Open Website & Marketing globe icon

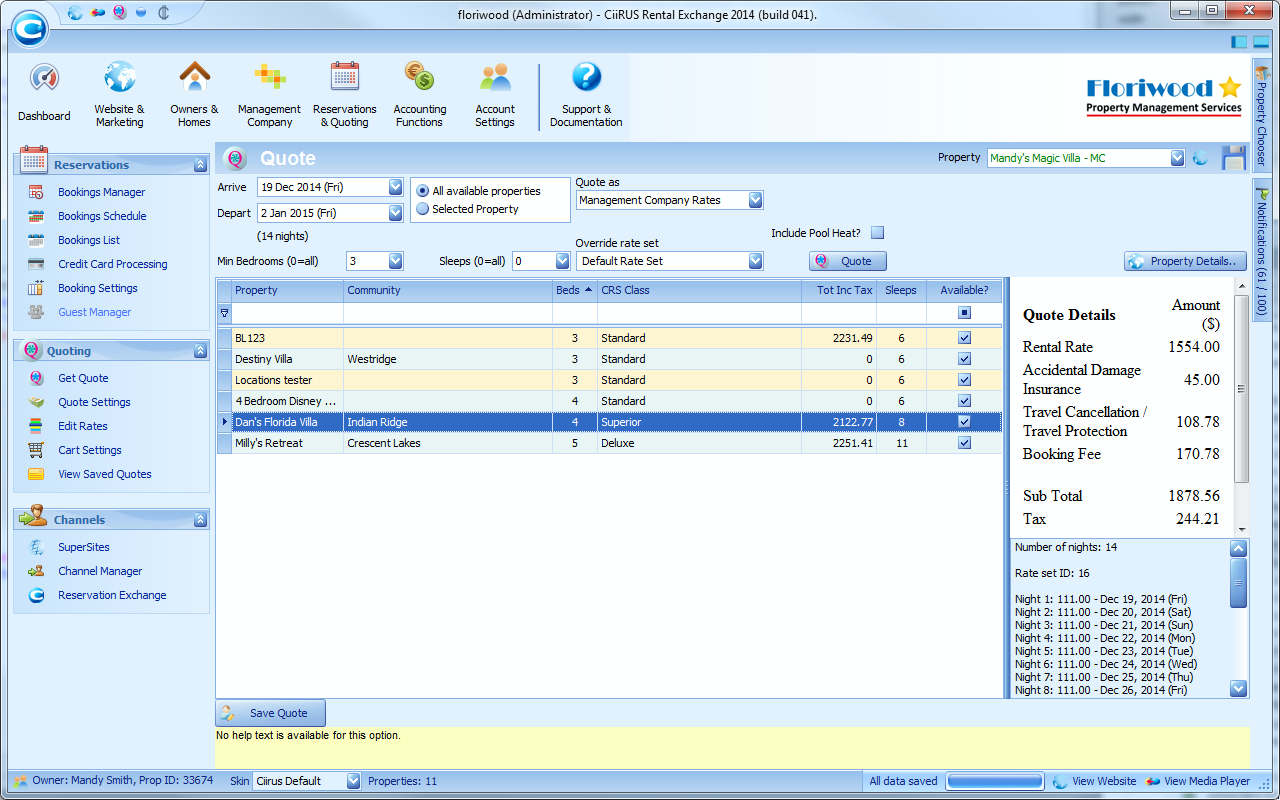(120, 77)
